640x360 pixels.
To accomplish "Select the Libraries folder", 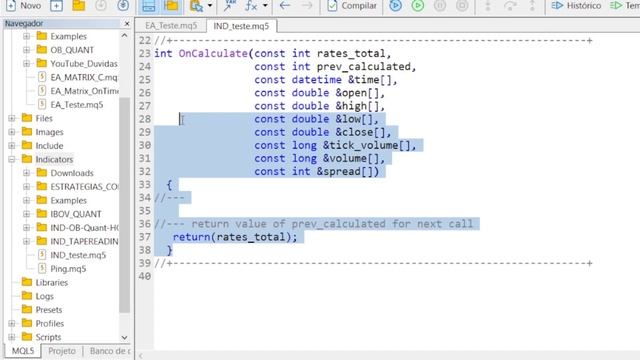I will [51, 282].
